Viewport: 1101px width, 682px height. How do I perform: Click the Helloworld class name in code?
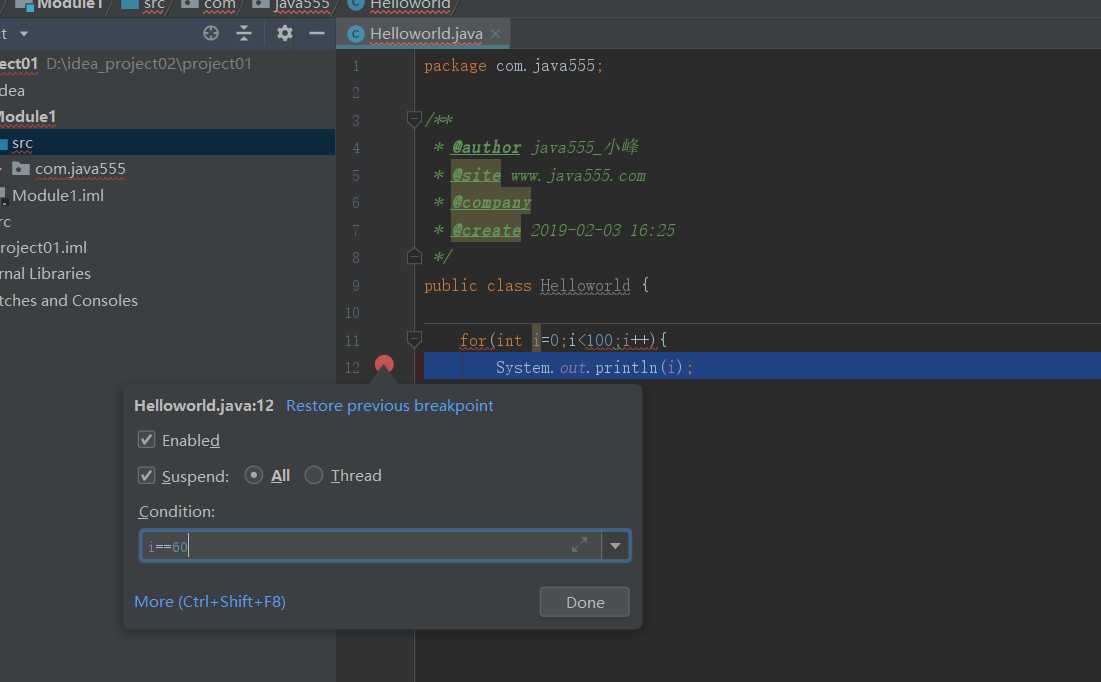[x=585, y=285]
